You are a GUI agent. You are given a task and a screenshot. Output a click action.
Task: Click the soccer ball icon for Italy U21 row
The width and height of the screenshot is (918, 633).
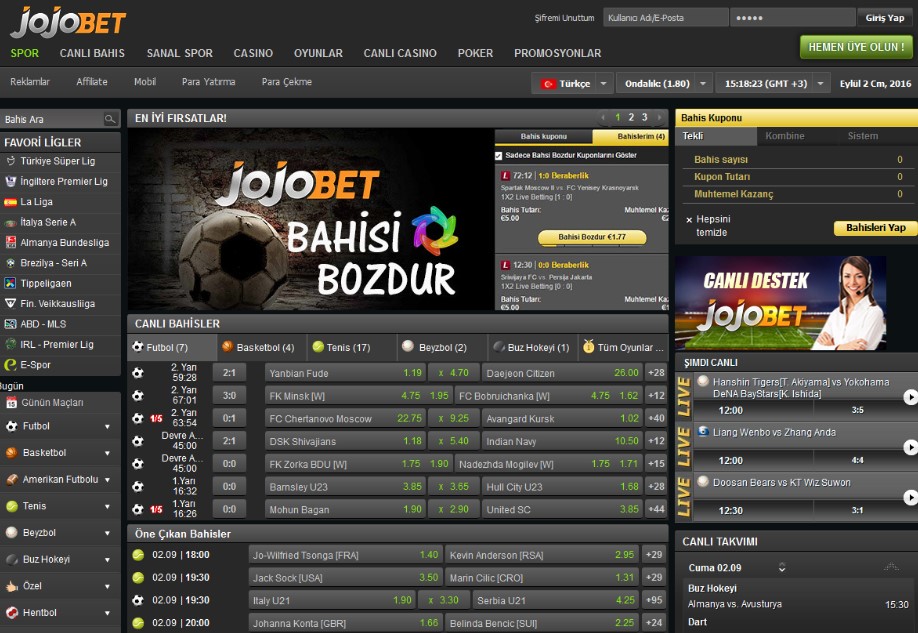(x=138, y=600)
